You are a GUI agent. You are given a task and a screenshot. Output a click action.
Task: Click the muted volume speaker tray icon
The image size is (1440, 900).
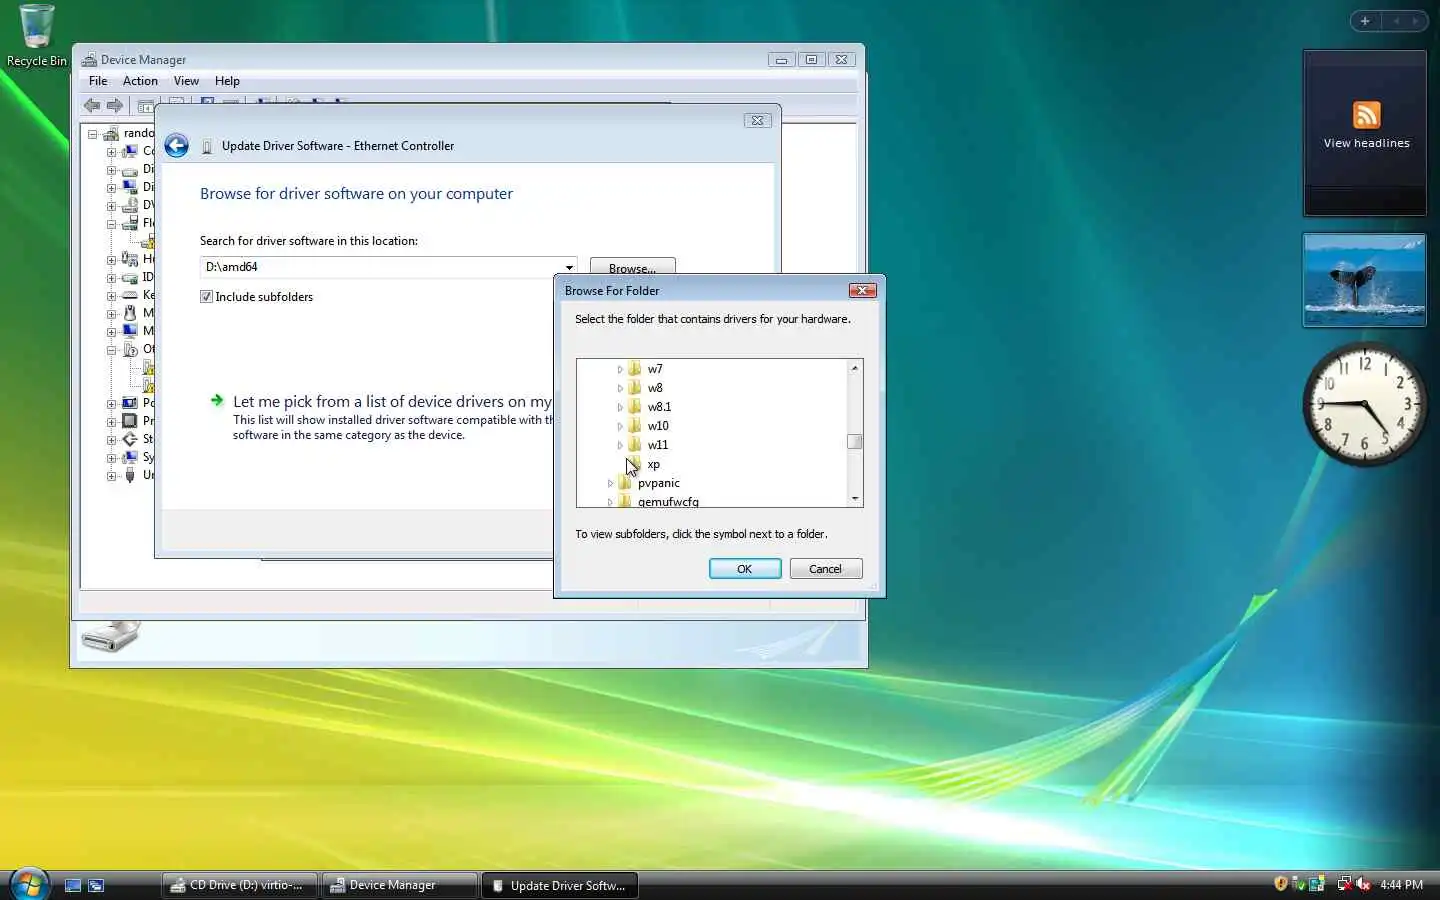point(1363,884)
